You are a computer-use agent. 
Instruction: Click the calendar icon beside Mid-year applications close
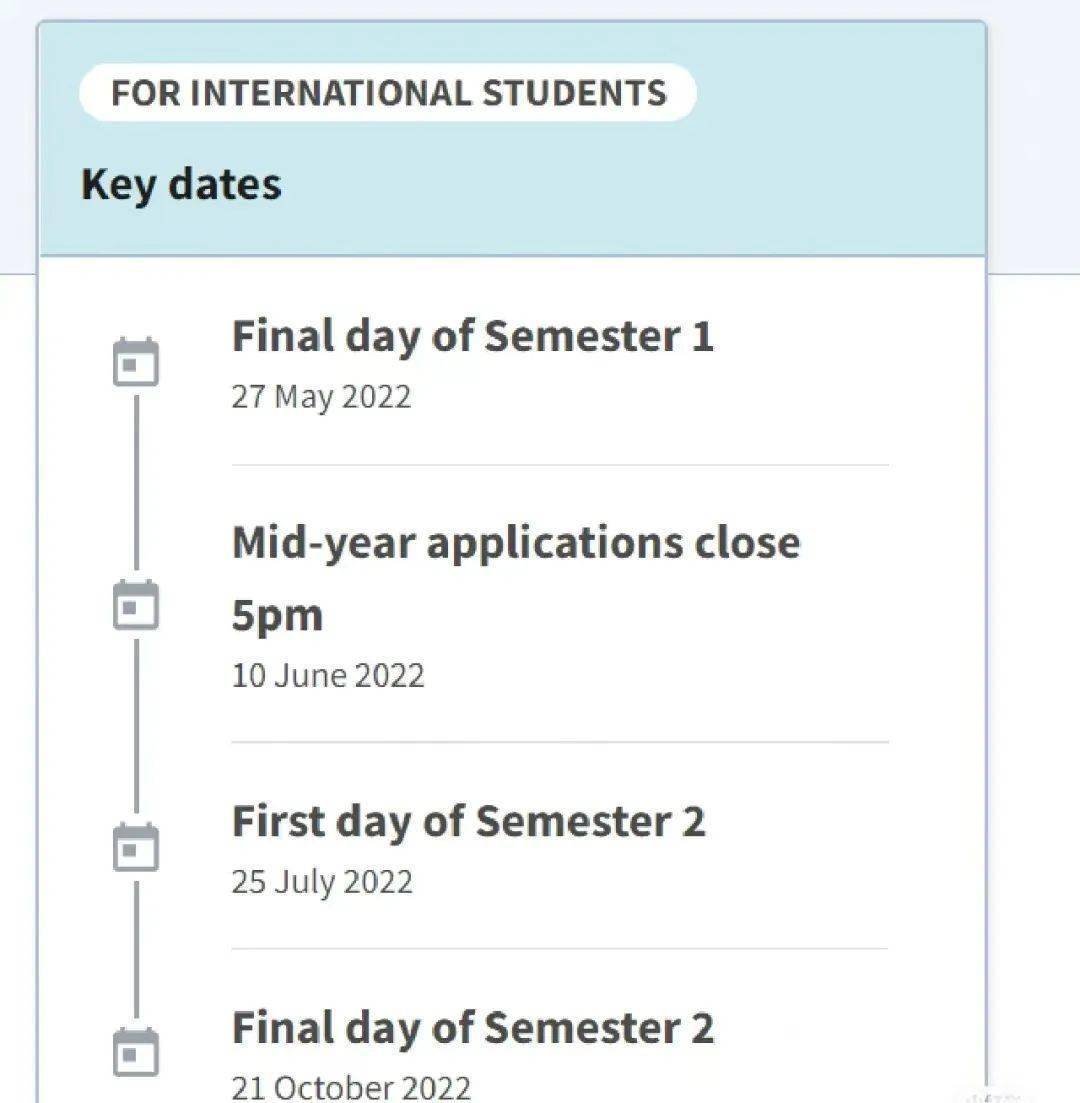(x=136, y=604)
